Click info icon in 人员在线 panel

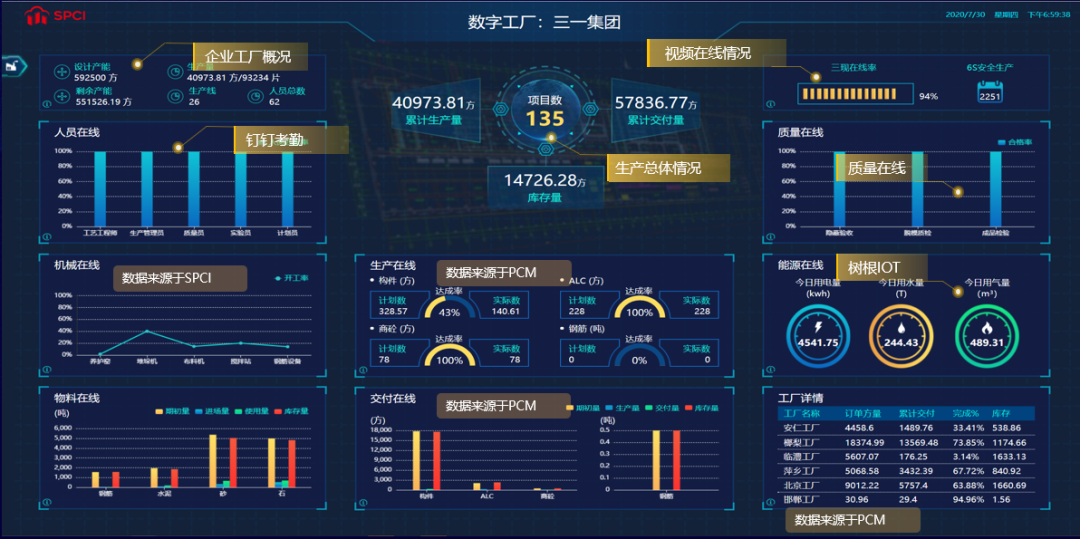(48, 237)
